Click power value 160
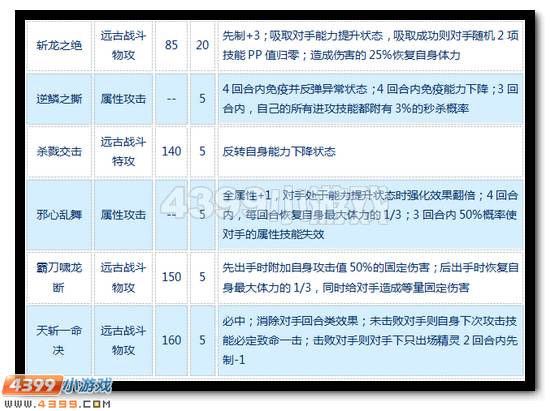The width and height of the screenshot is (550, 411). [x=171, y=340]
